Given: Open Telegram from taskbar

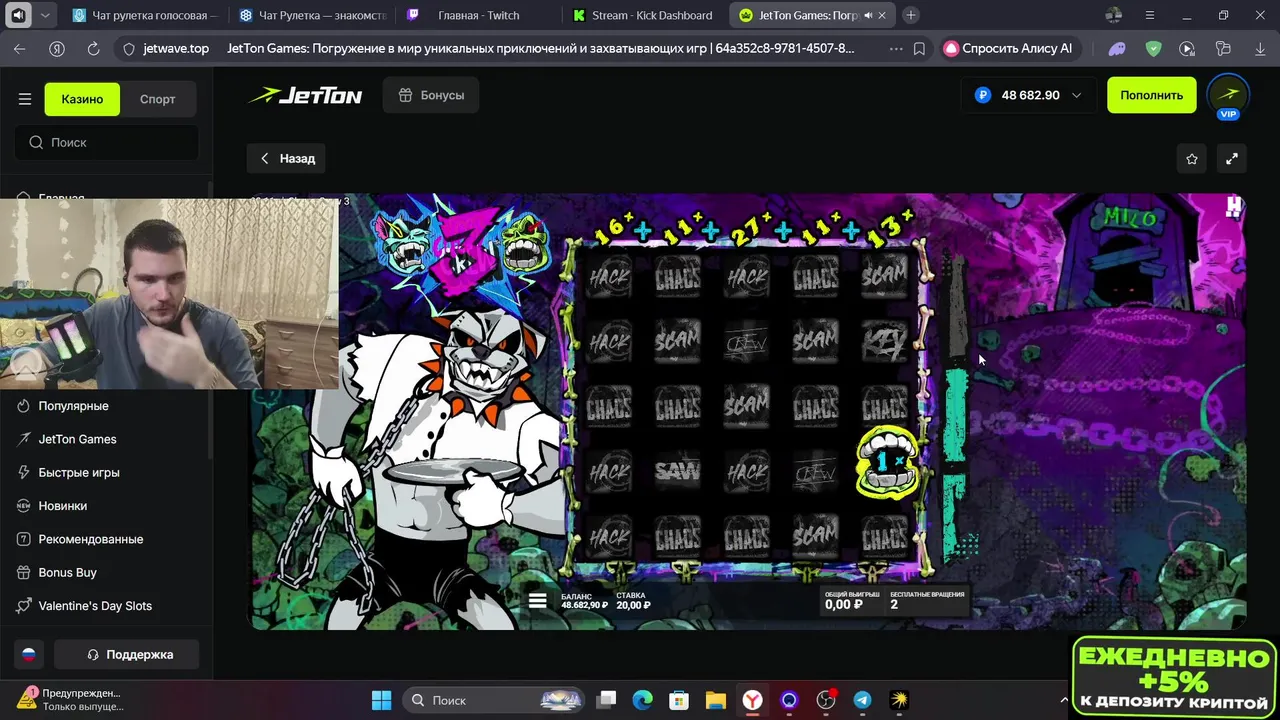Looking at the screenshot, I should point(862,700).
